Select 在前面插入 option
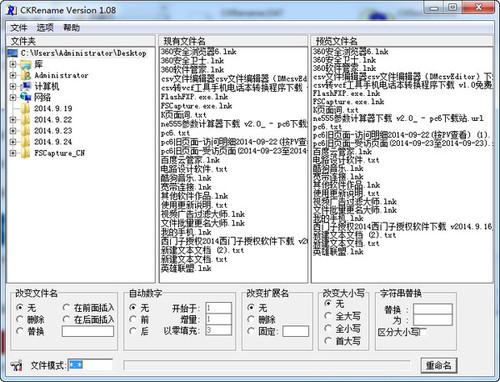The width and height of the screenshot is (500, 382). coord(66,307)
